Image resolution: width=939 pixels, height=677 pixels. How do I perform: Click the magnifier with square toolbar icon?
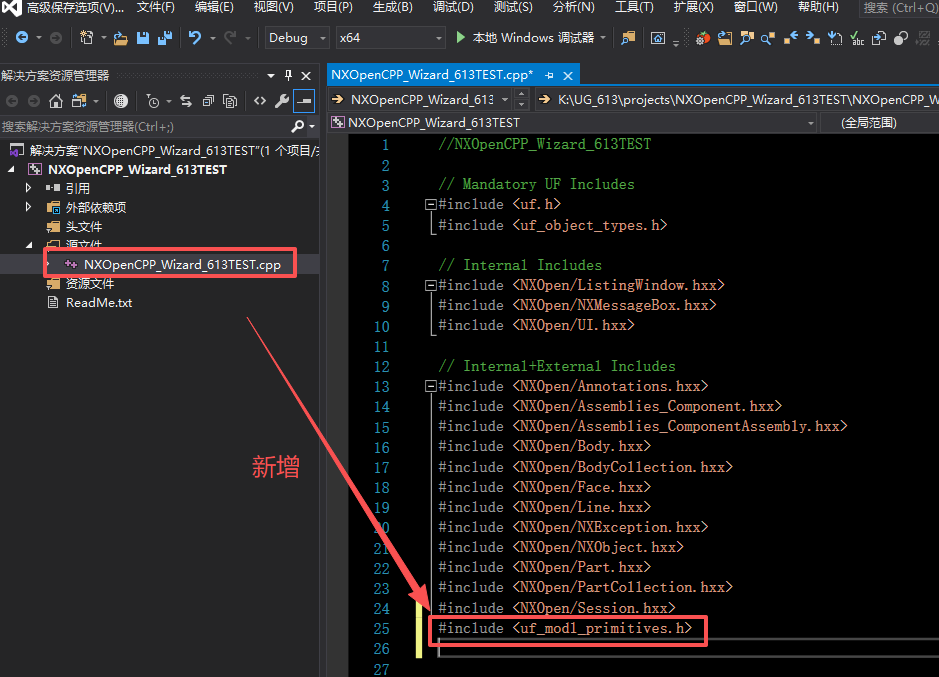[768, 38]
